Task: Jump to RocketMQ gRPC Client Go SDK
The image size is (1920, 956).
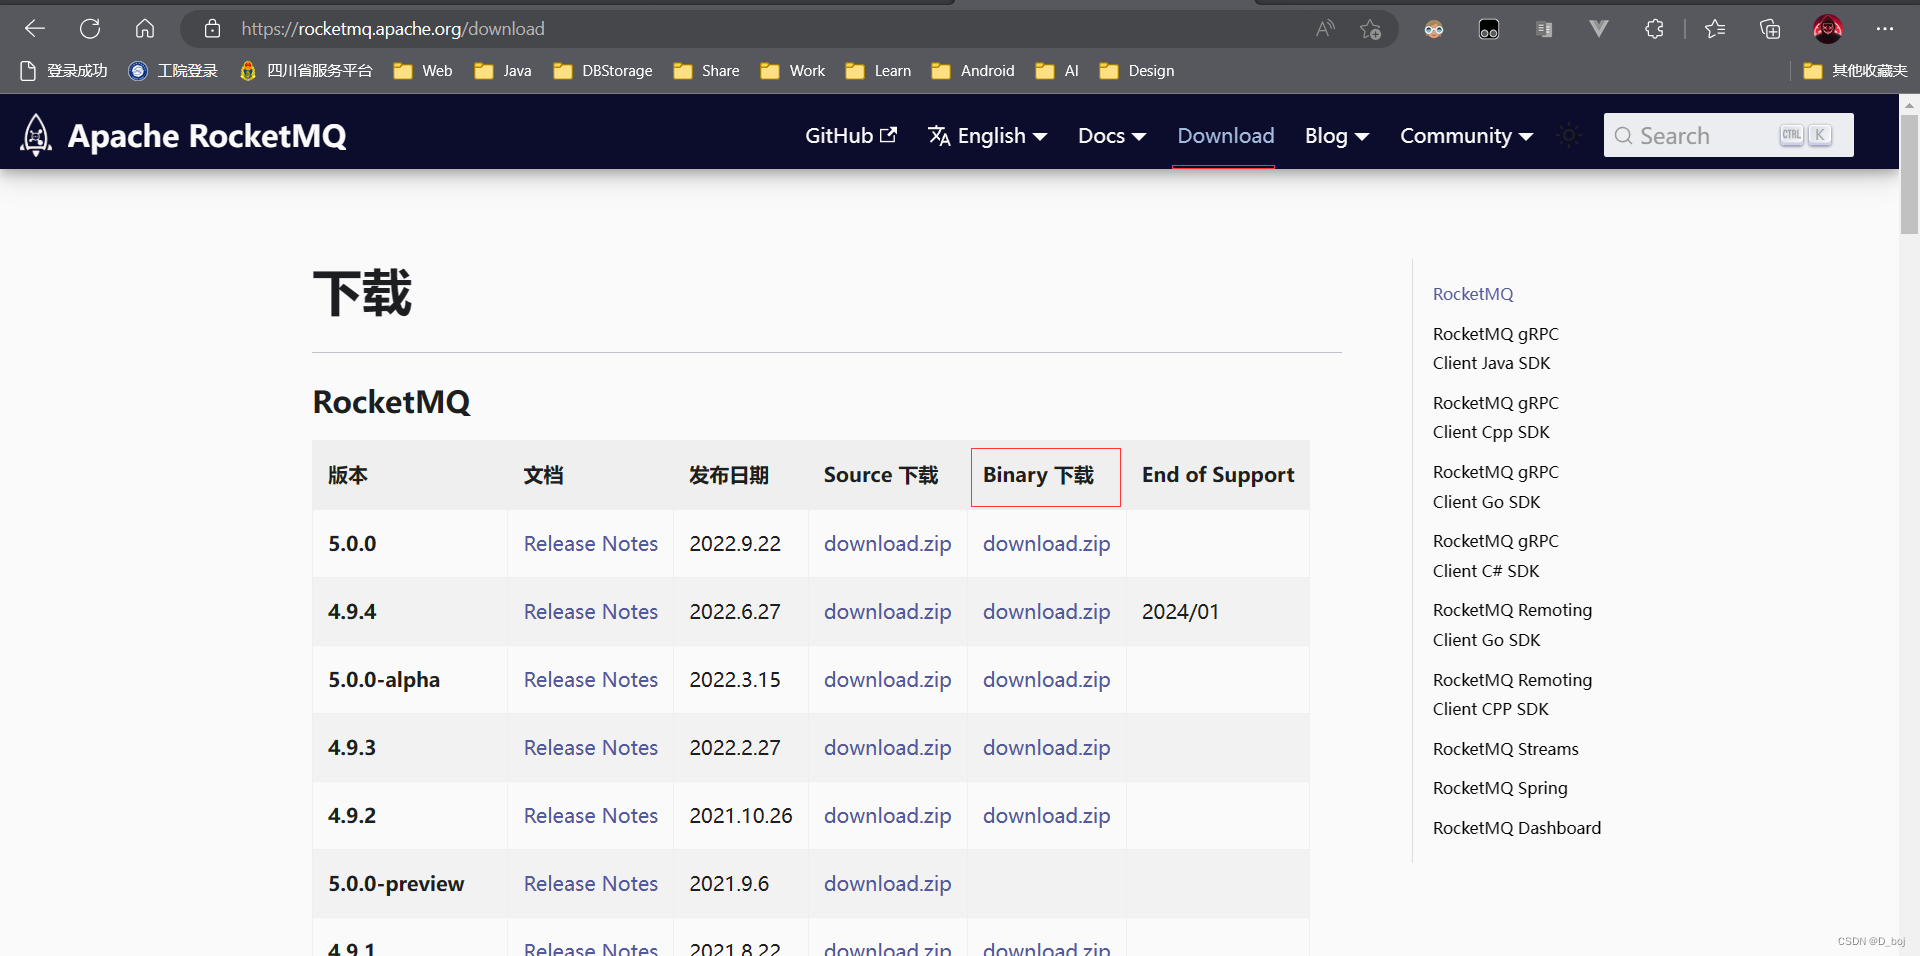Action: [x=1495, y=487]
